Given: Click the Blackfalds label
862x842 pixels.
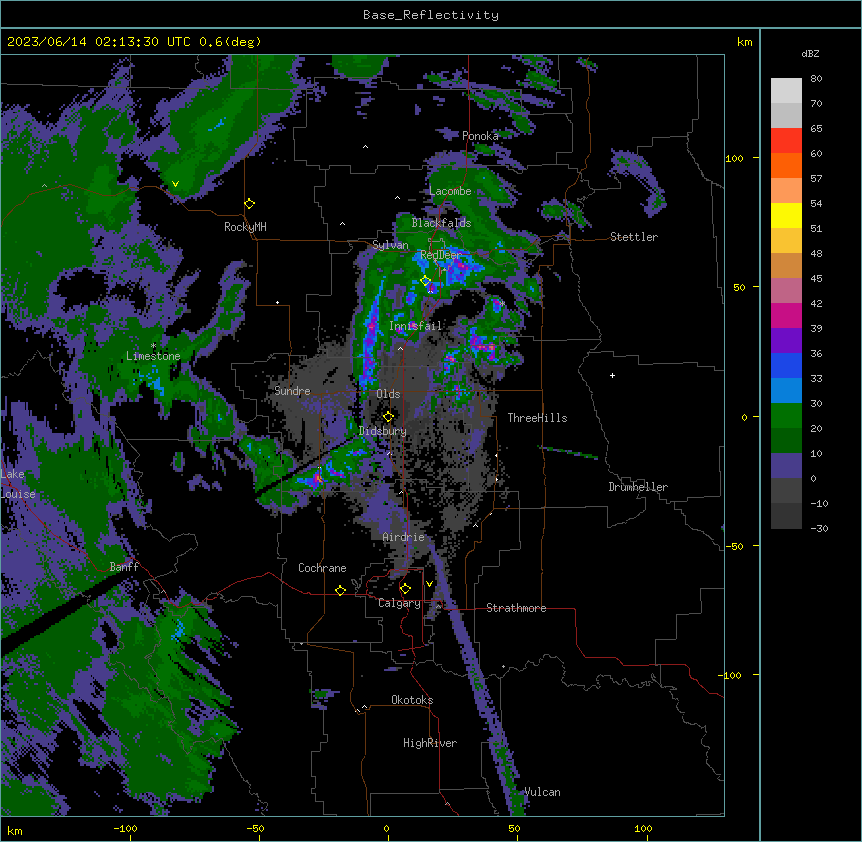Looking at the screenshot, I should (x=441, y=223).
